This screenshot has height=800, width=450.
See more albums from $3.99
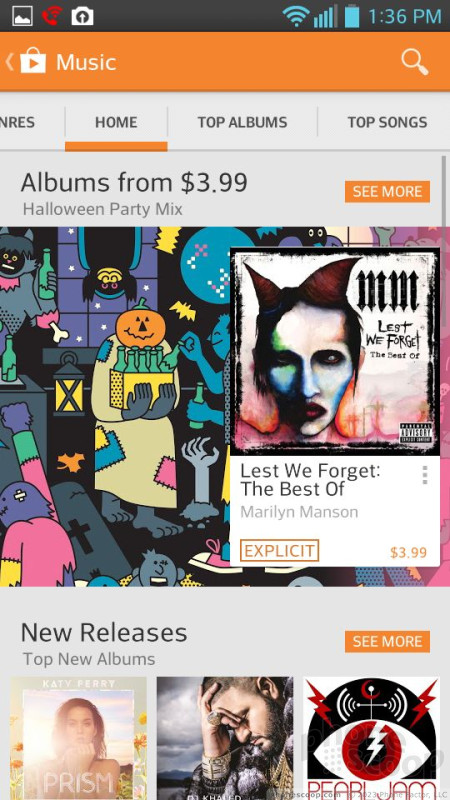[387, 192]
